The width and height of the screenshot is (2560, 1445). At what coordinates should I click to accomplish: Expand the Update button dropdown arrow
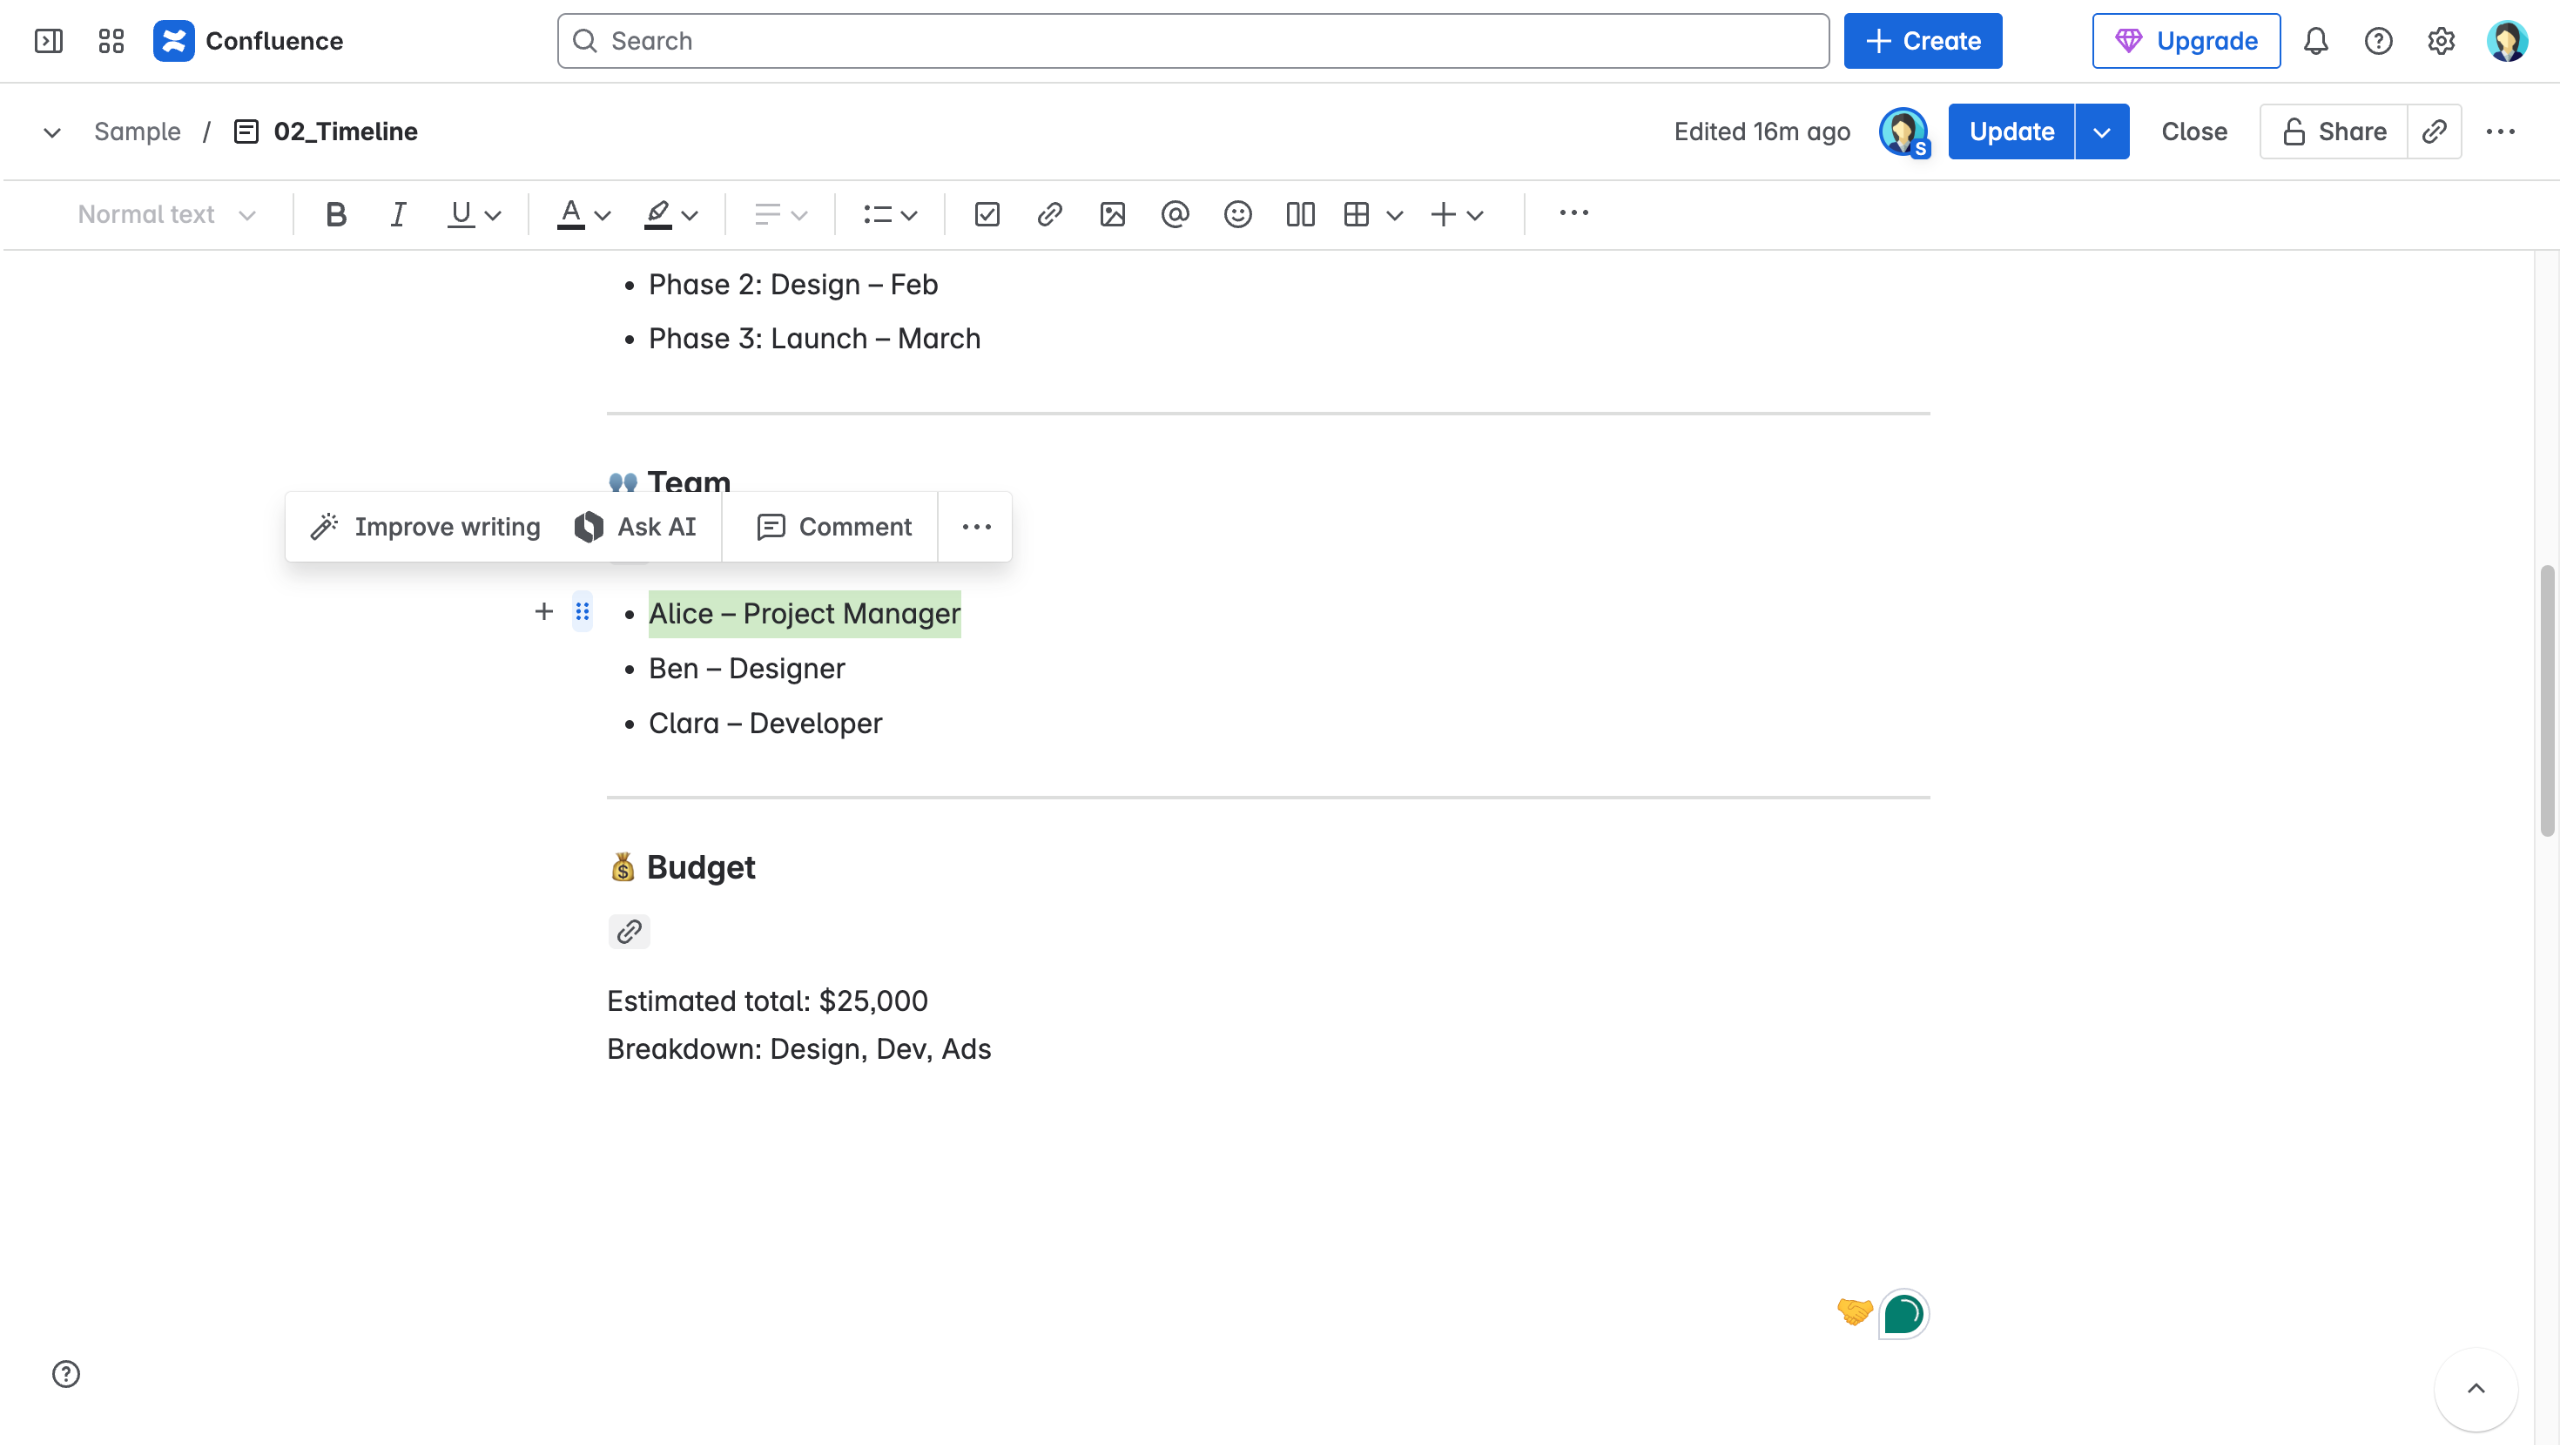pos(2101,131)
